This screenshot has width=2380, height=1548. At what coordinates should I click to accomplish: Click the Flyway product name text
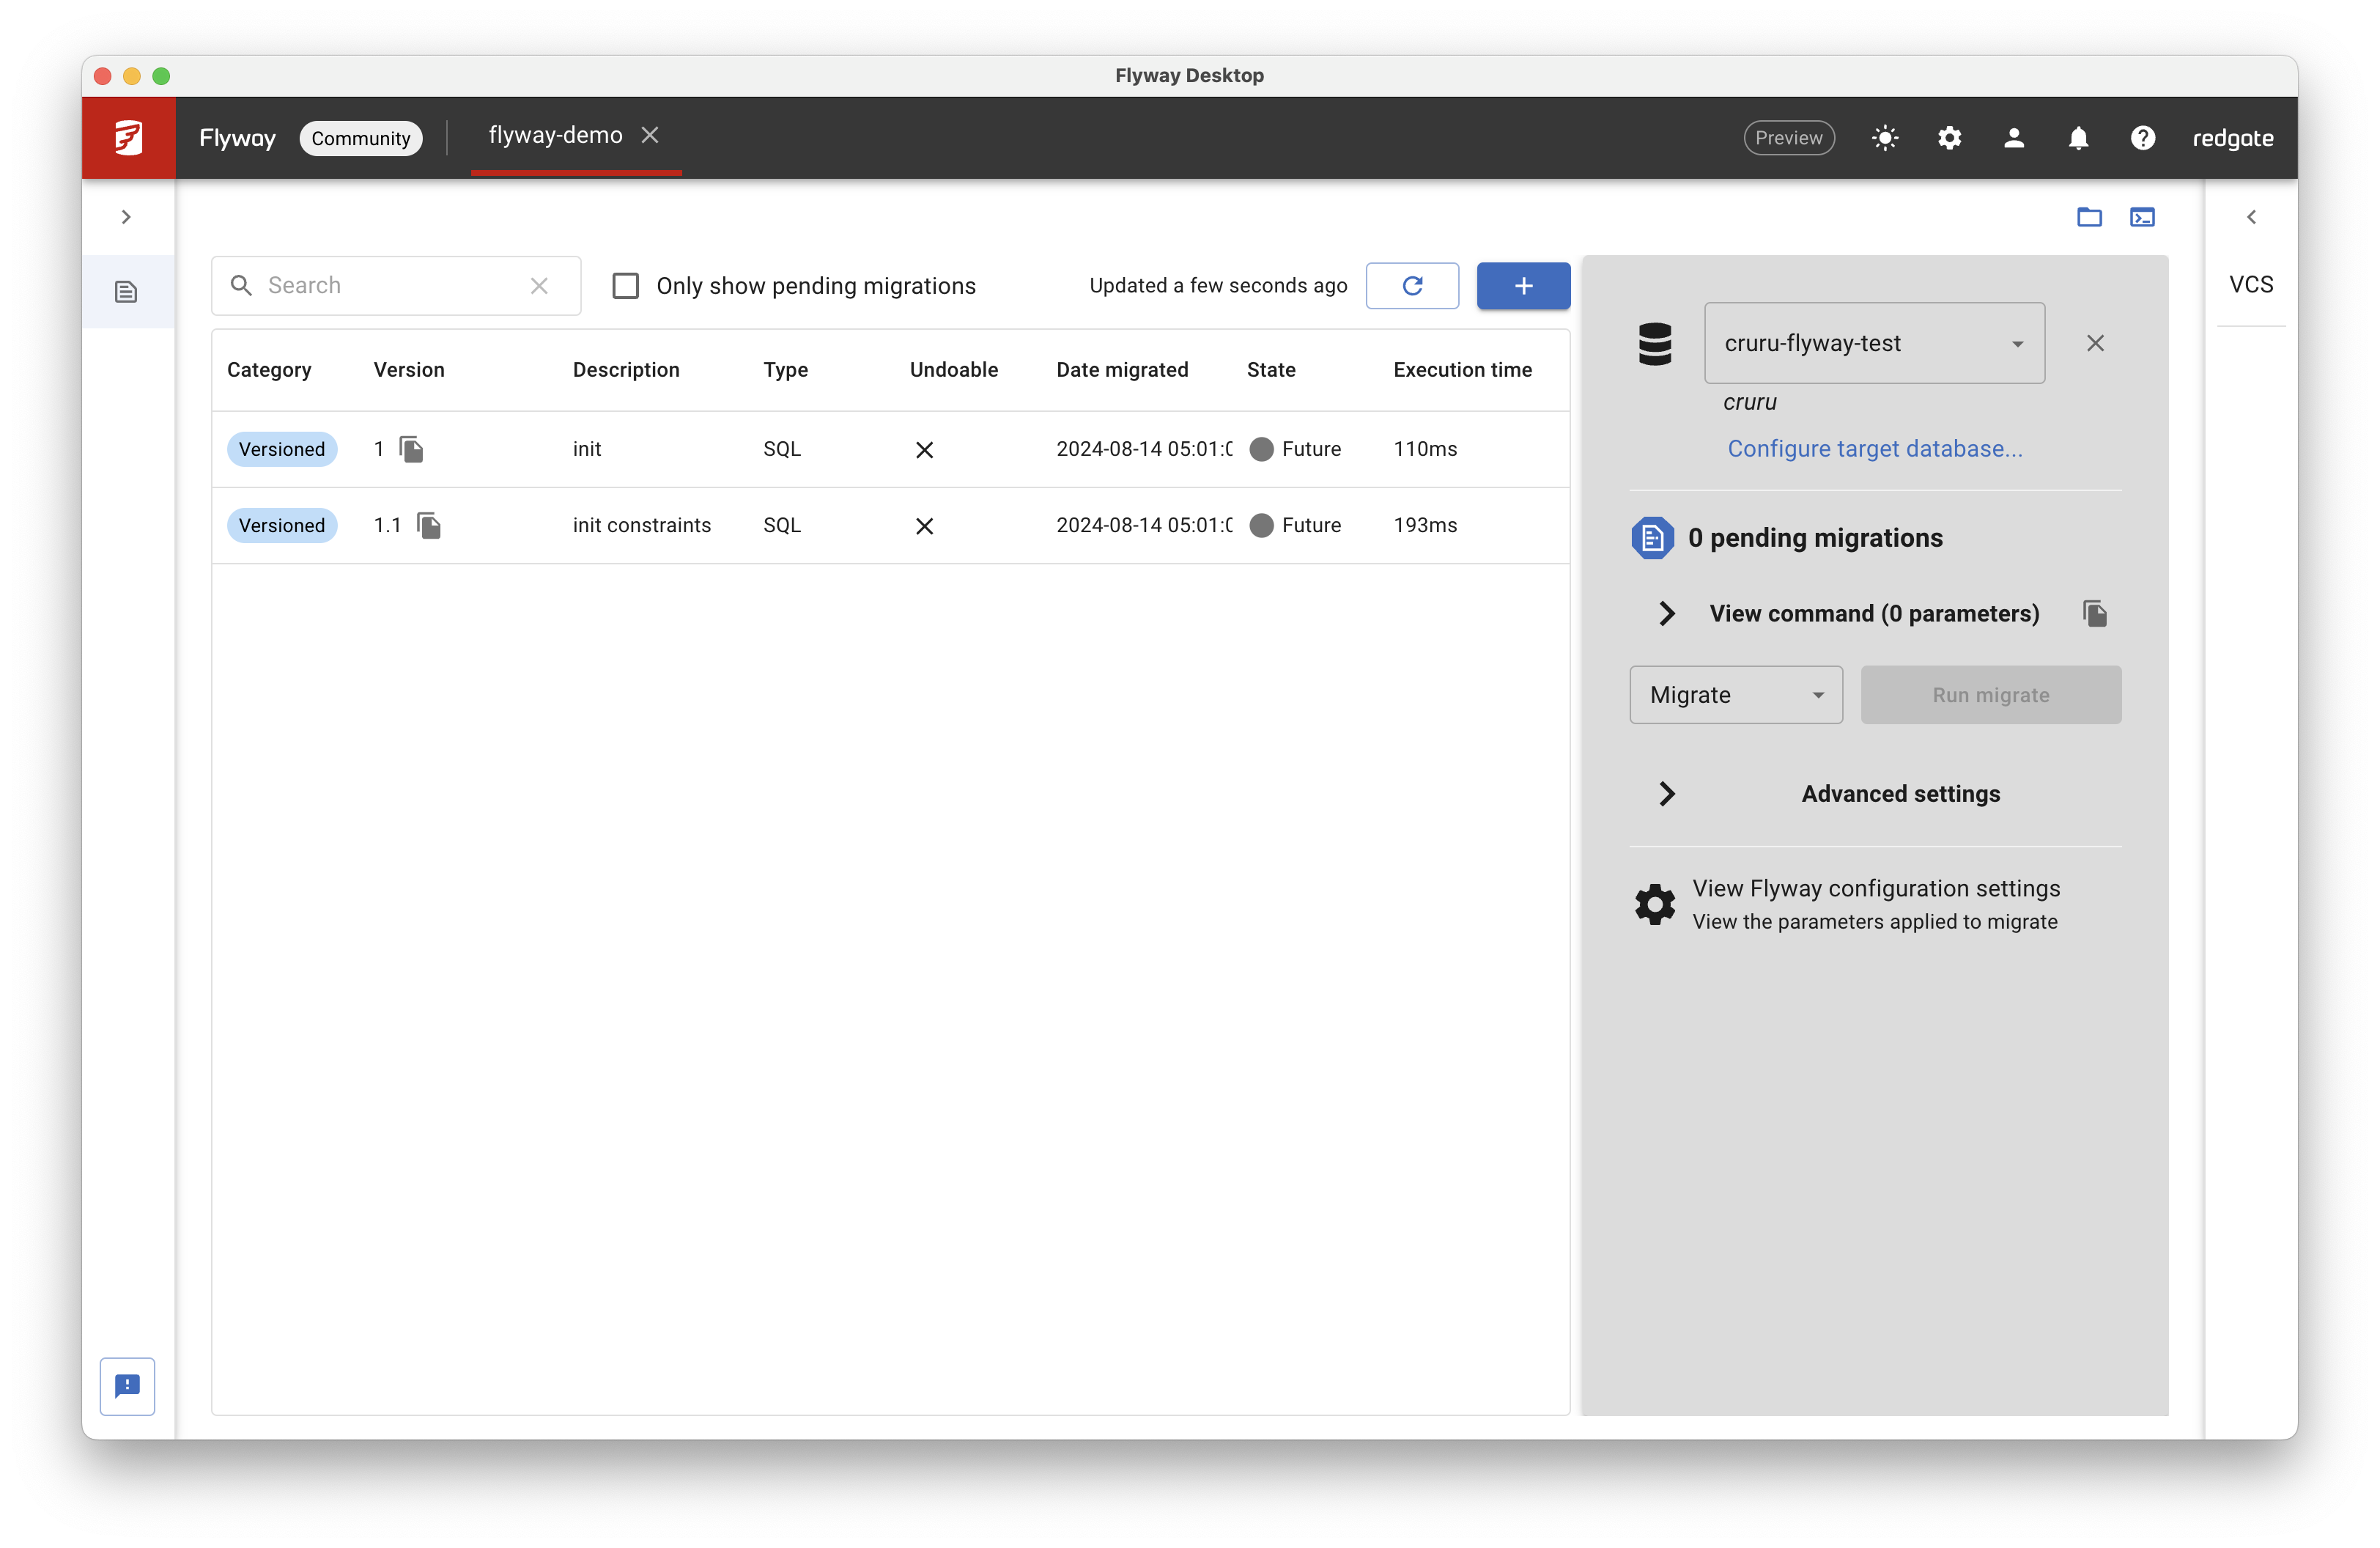click(237, 138)
